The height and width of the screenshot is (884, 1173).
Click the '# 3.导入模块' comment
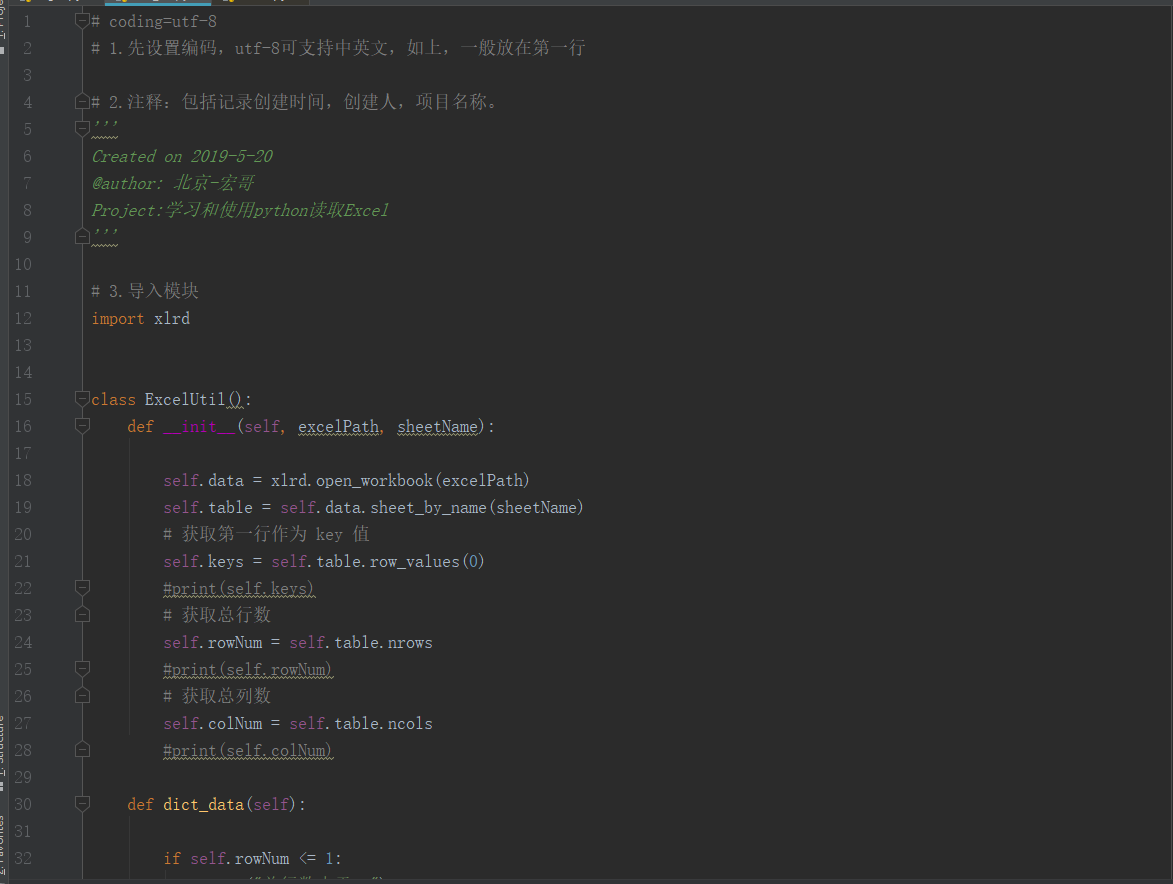point(145,291)
